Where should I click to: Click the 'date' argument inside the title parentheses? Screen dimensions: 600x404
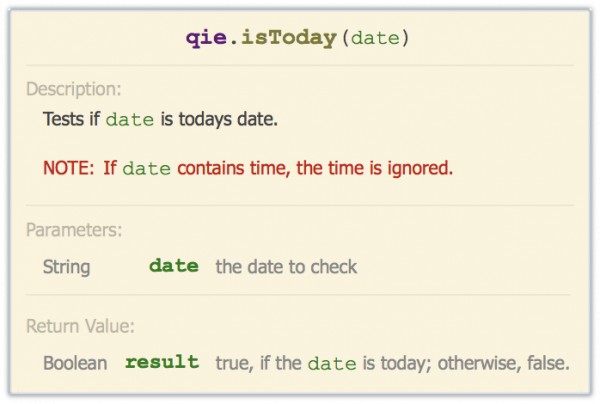click(375, 38)
